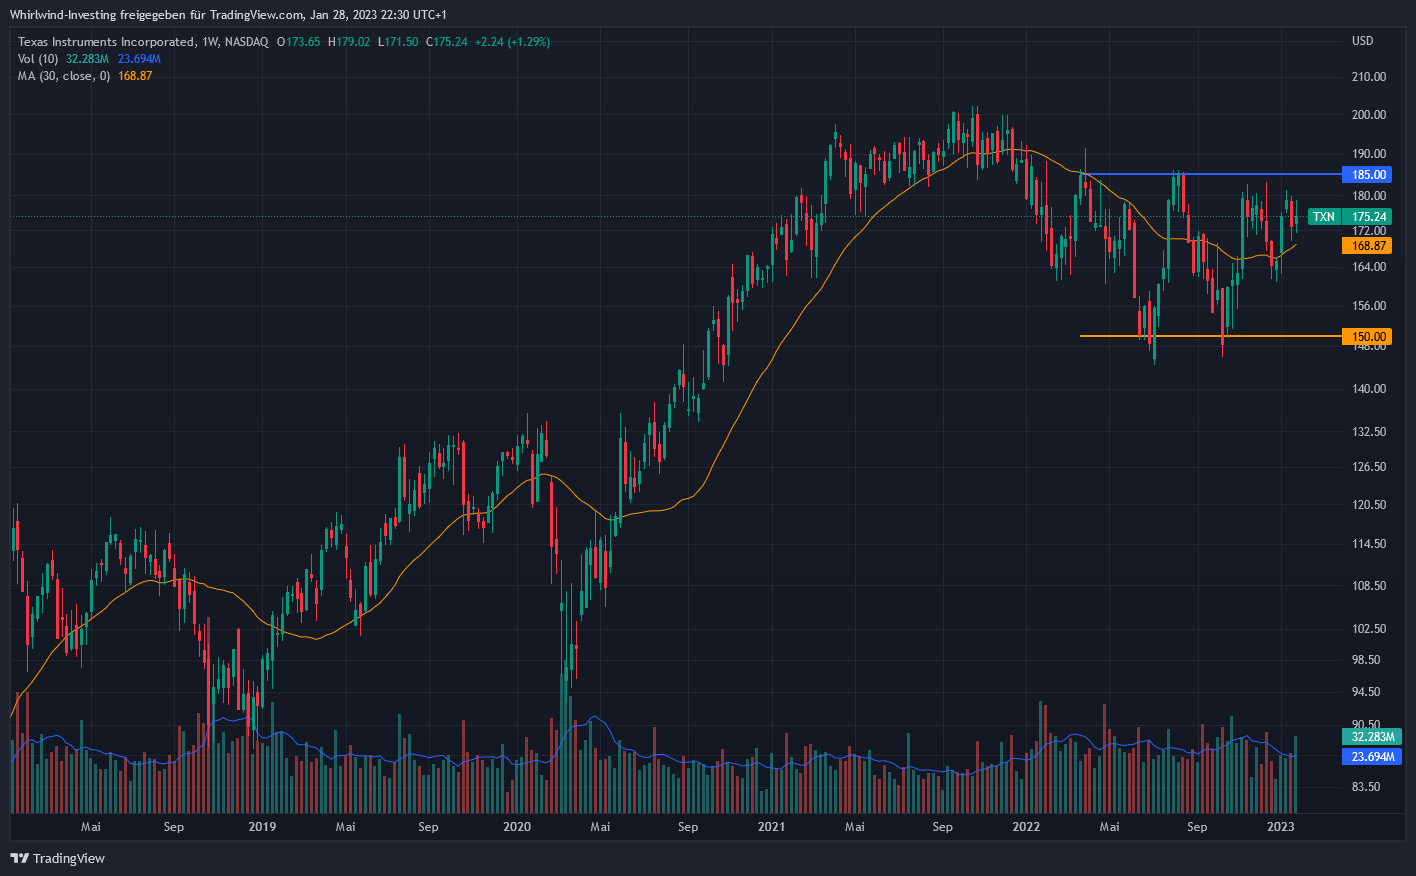Click the 2021 label on time axis

(771, 827)
